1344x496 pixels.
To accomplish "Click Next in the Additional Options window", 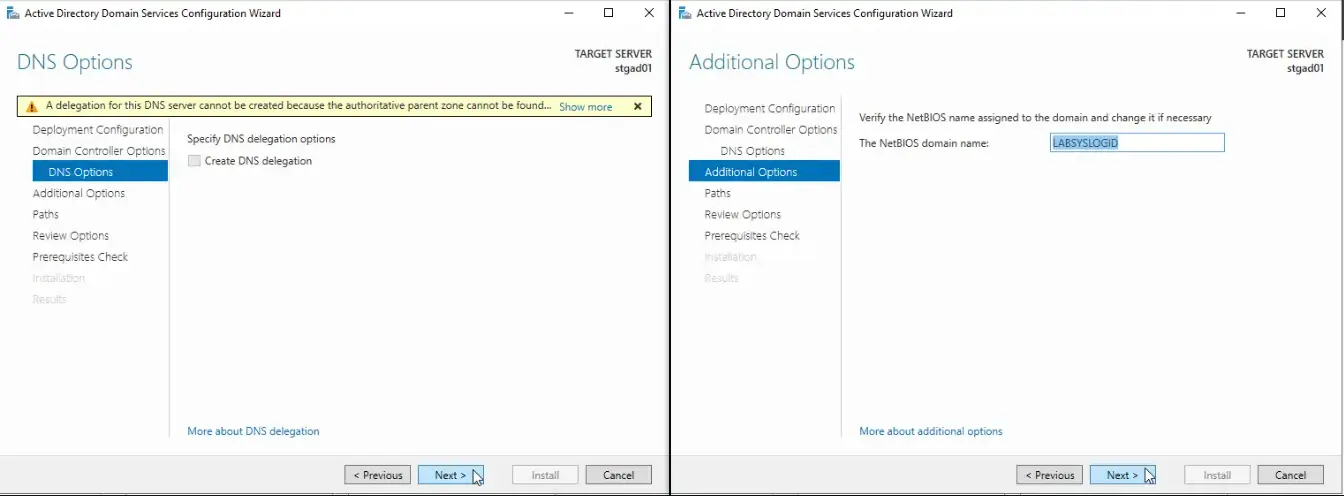I will (x=1123, y=475).
